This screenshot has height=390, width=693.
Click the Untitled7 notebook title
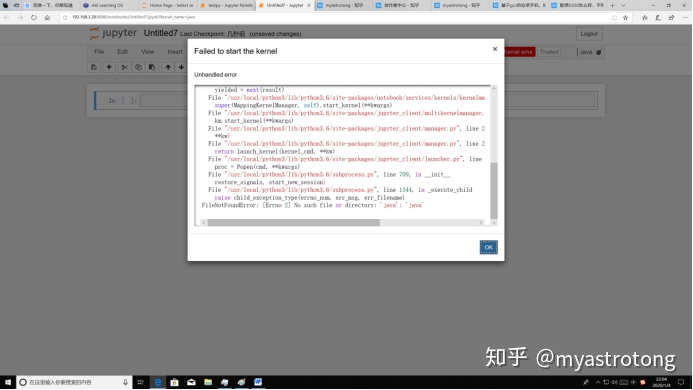click(x=160, y=33)
